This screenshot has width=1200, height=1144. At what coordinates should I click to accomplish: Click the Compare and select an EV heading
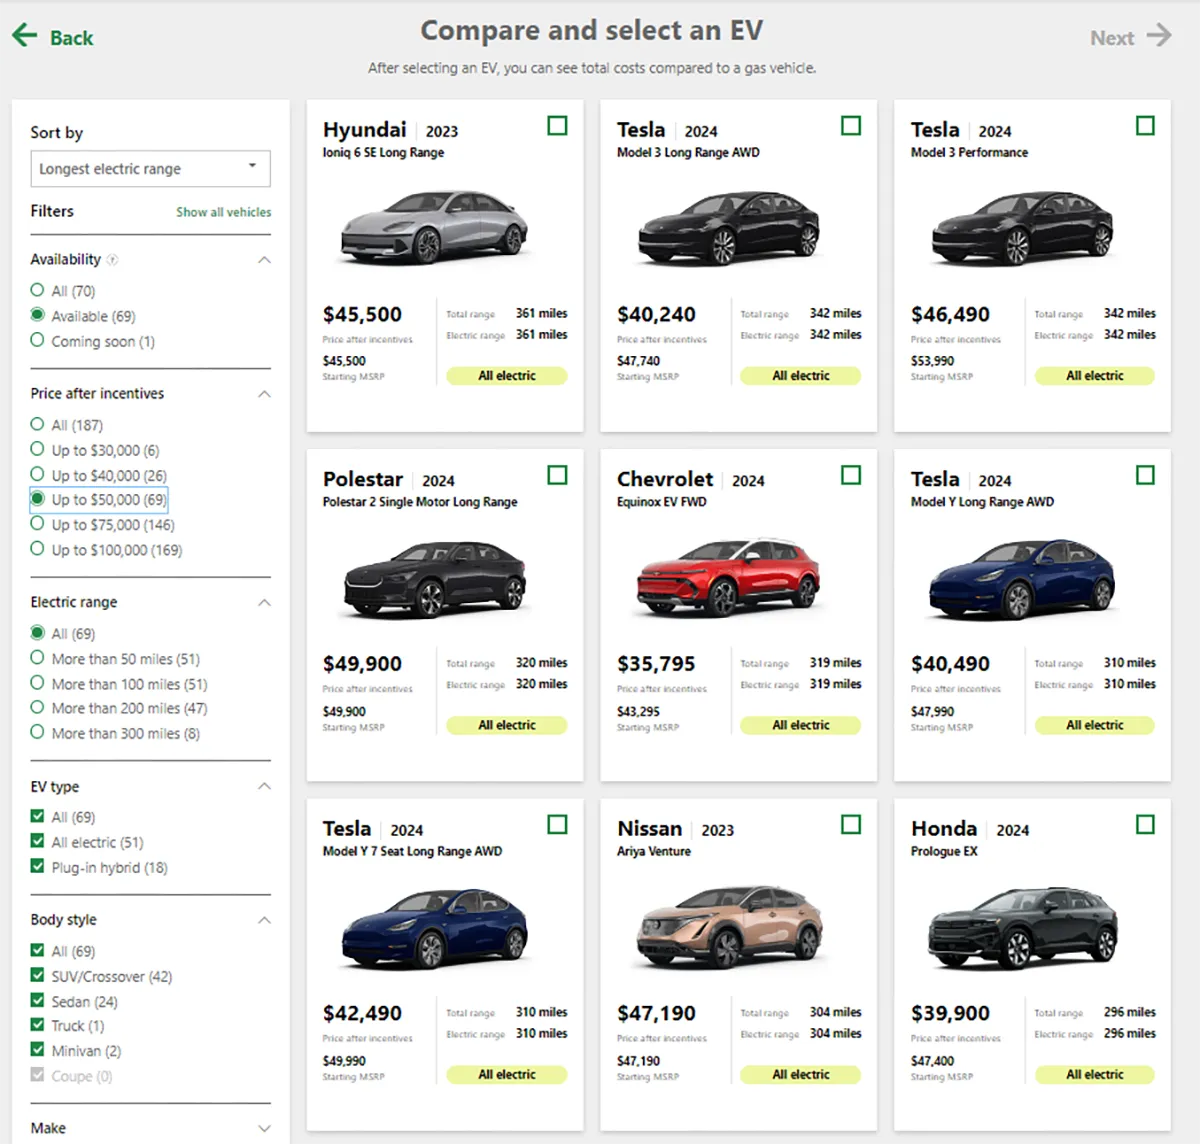coord(591,31)
